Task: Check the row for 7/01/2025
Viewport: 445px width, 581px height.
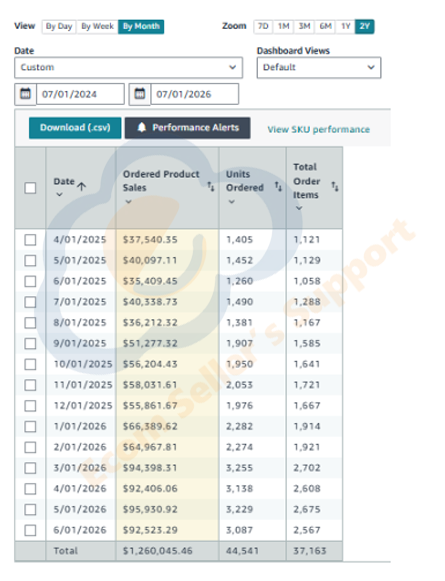Action: (30, 302)
